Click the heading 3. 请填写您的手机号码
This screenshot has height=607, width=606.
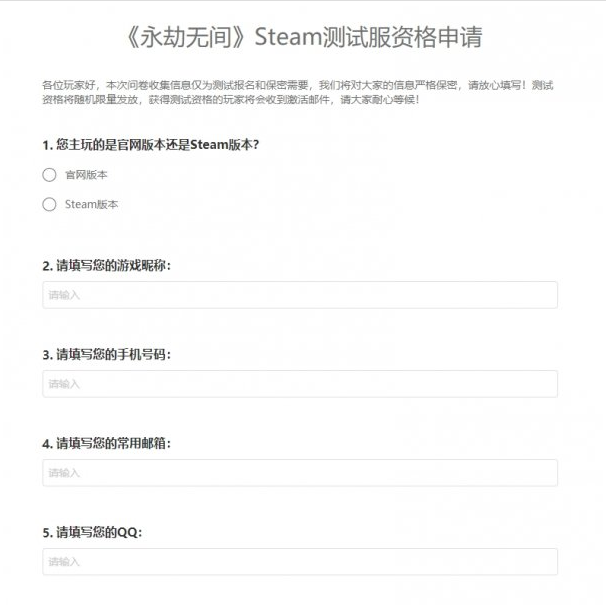[x=106, y=355]
